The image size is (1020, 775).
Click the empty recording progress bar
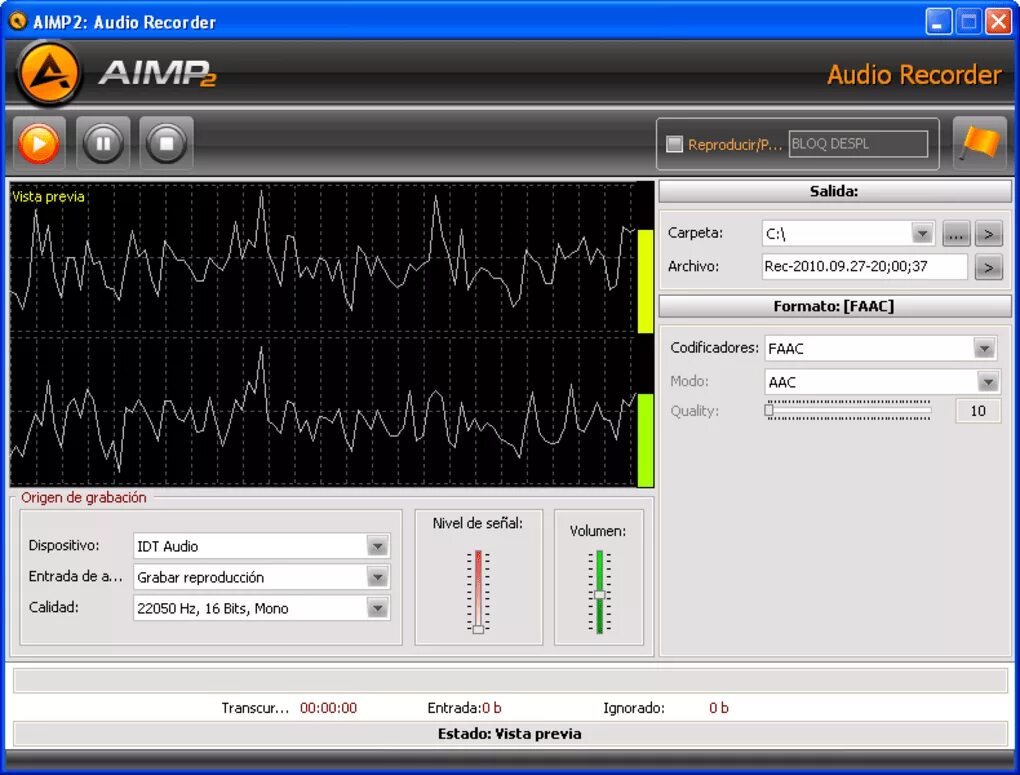[510, 681]
